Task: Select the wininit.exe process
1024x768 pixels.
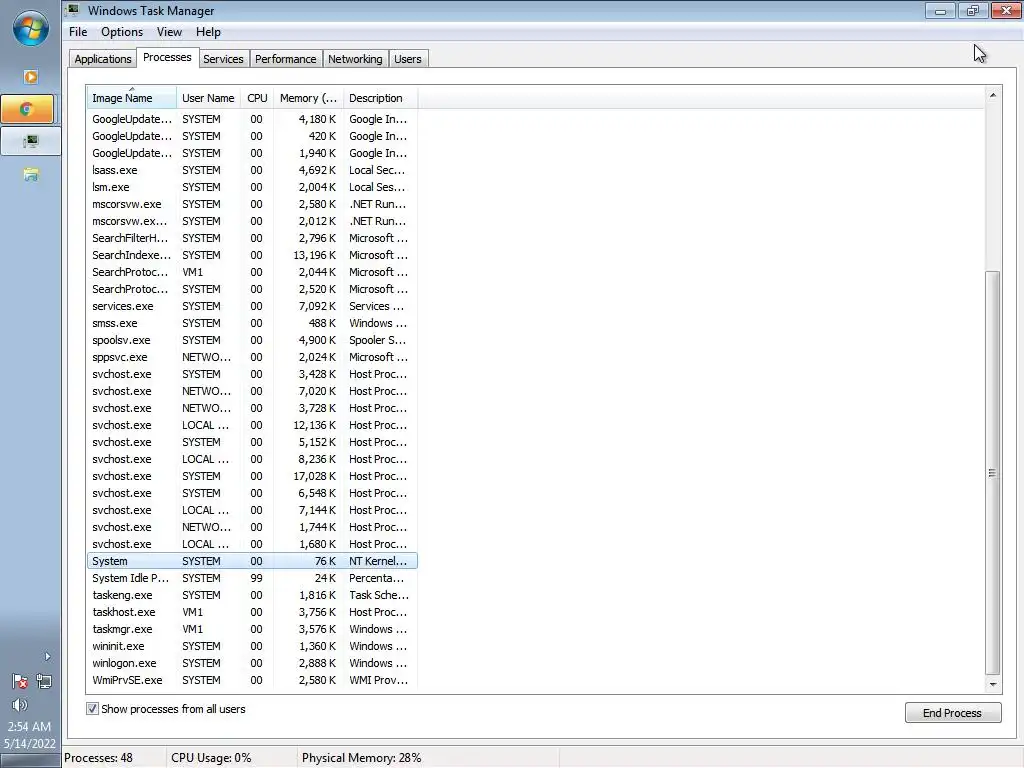Action: point(252,646)
